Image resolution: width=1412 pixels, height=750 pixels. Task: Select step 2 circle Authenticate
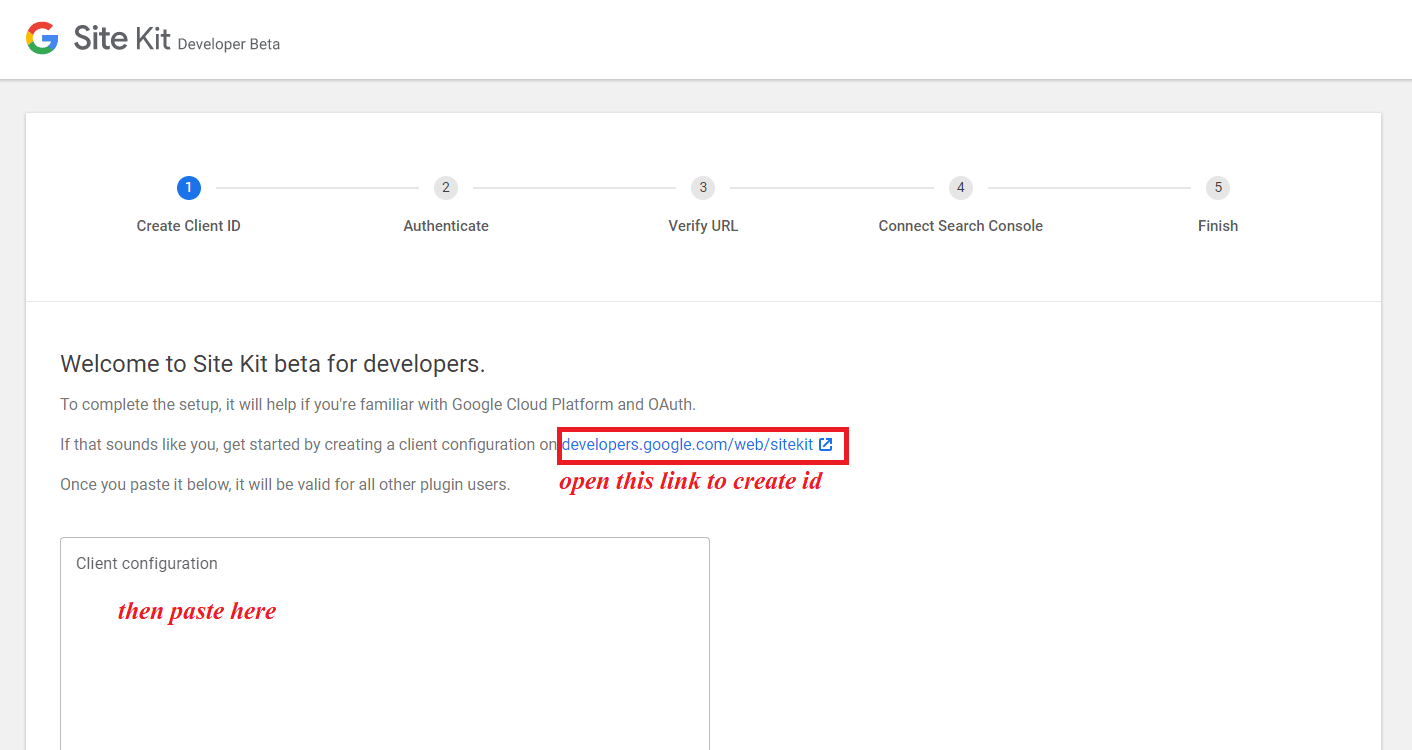pyautogui.click(x=446, y=187)
